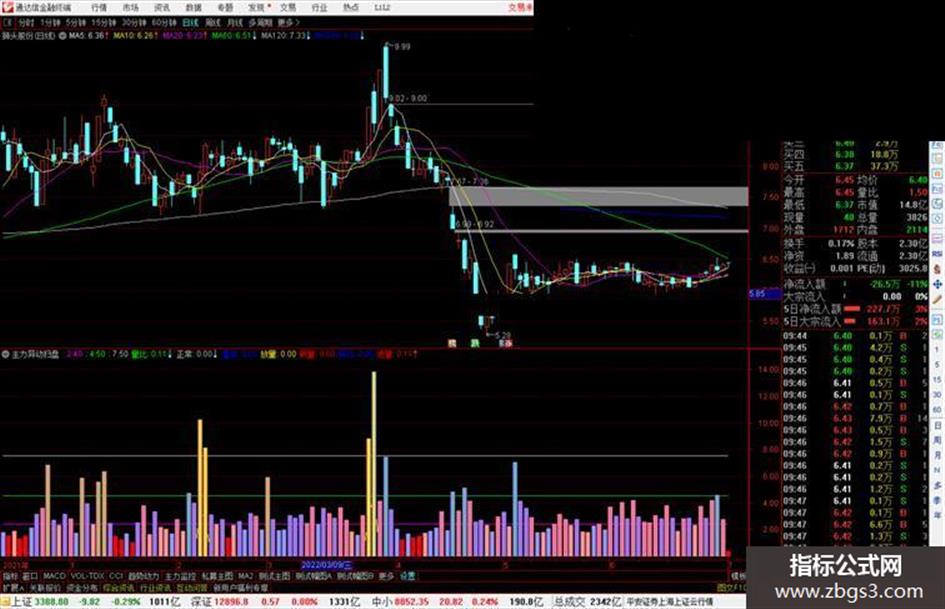Switch to 15分钟 period
The image size is (945, 609).
[103, 22]
